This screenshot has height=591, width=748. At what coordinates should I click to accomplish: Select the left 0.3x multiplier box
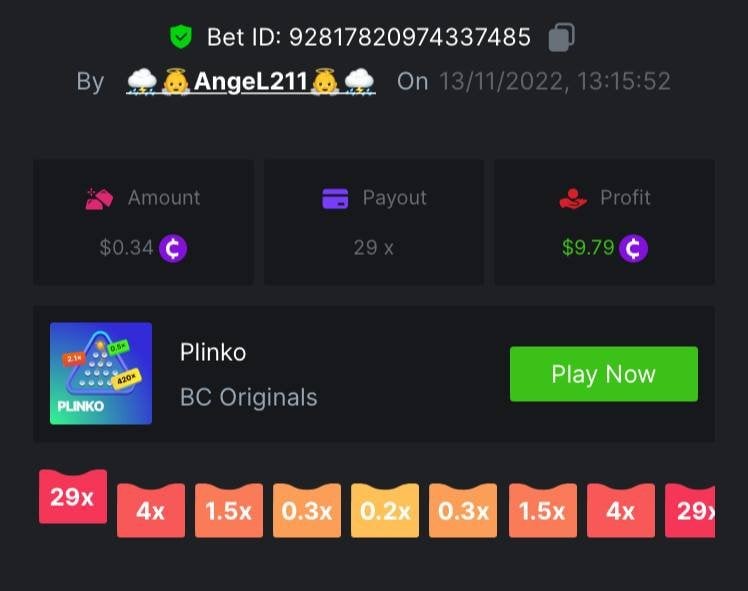[307, 510]
